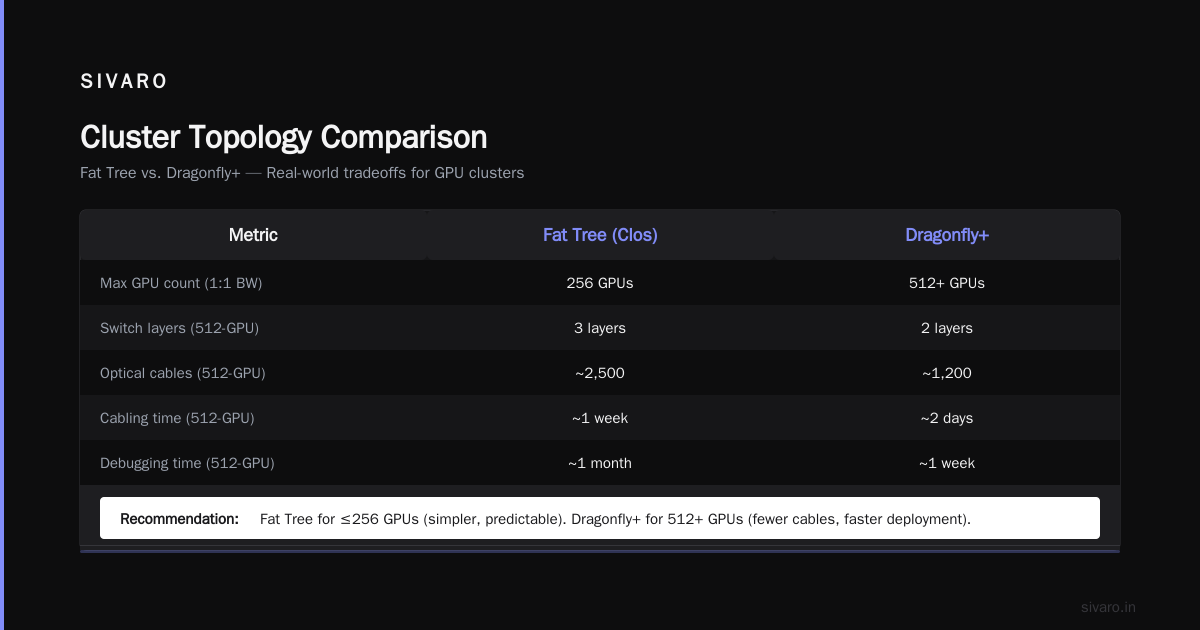Screen dimensions: 1200x630
Task: Click the SIVARO brand name at top
Action: pos(124,82)
